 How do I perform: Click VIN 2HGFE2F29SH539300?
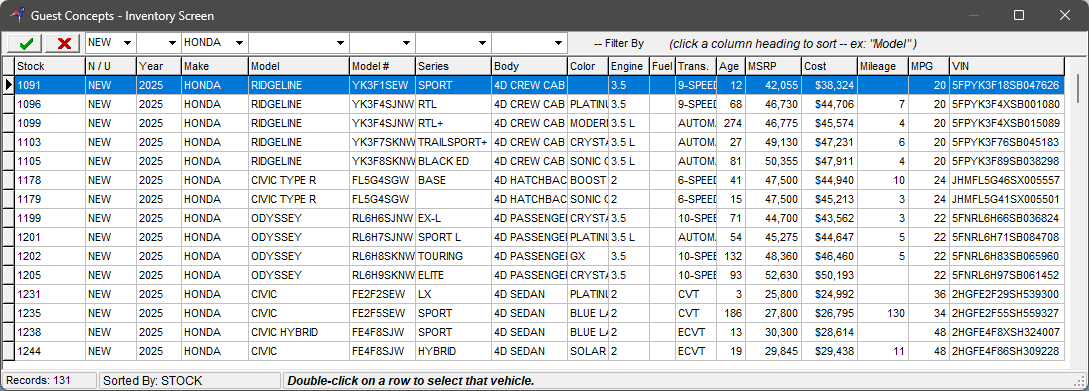coord(1006,294)
